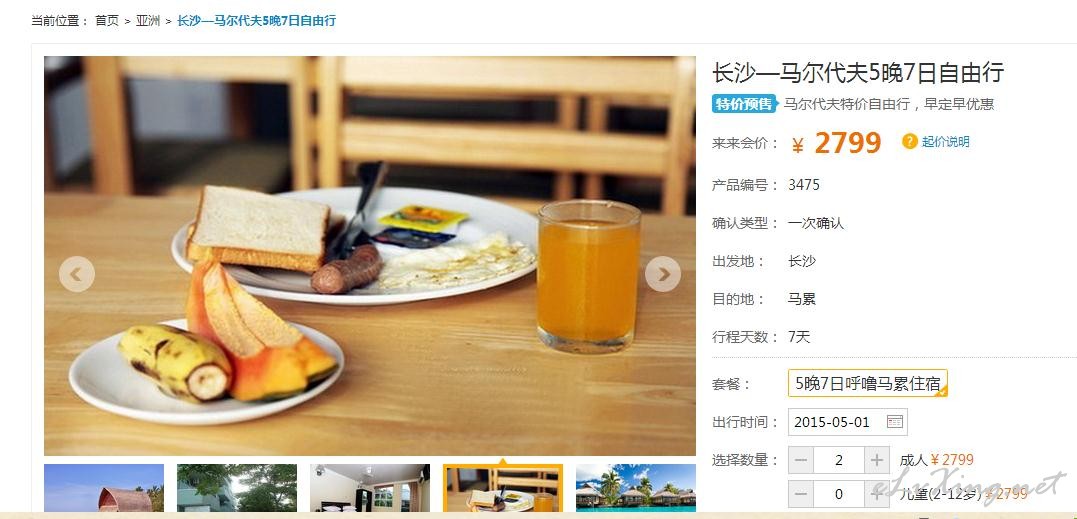
Task: Open 亚洲 breadcrumb link
Action: (148, 21)
